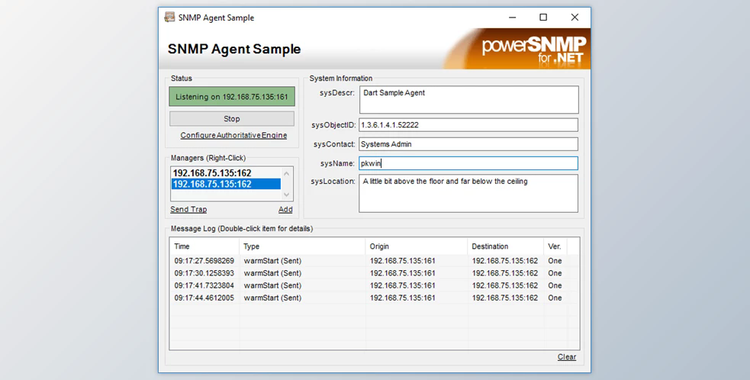The height and width of the screenshot is (380, 750).
Task: Click the sysName input field
Action: point(469,163)
